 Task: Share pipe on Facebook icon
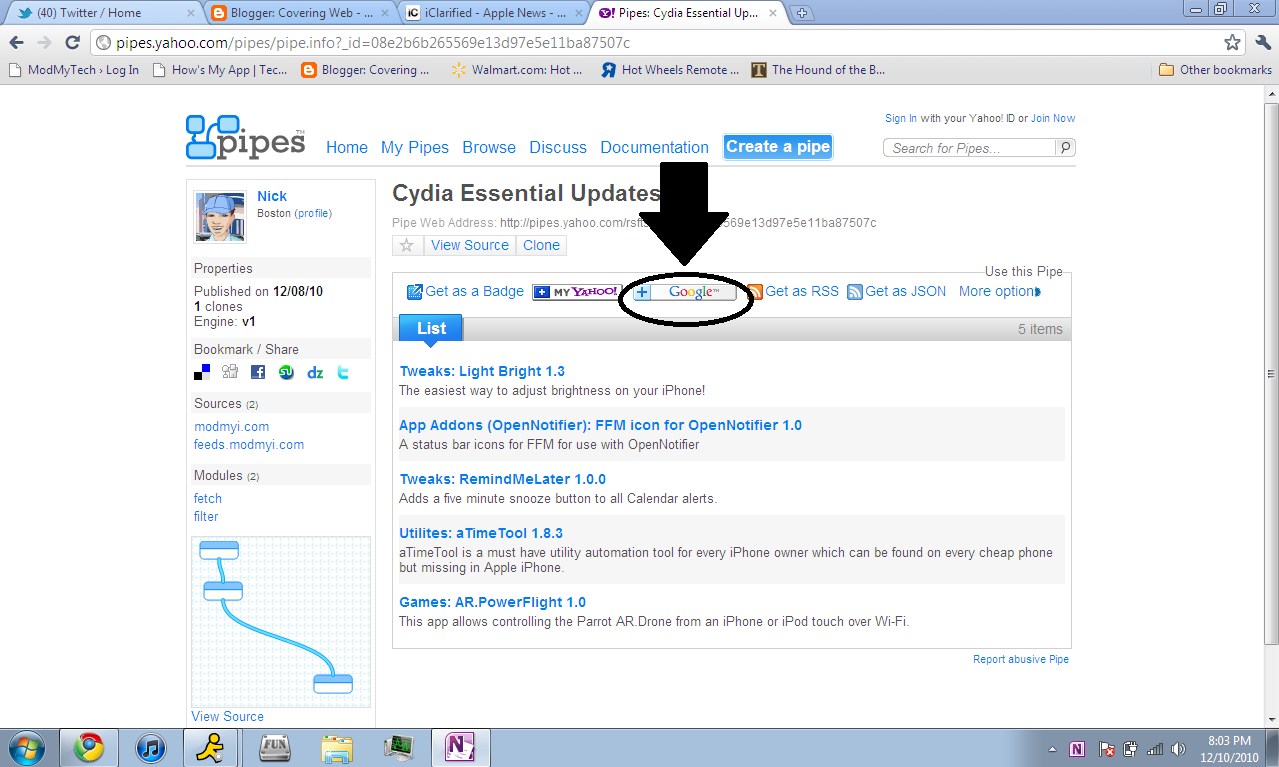tap(258, 372)
